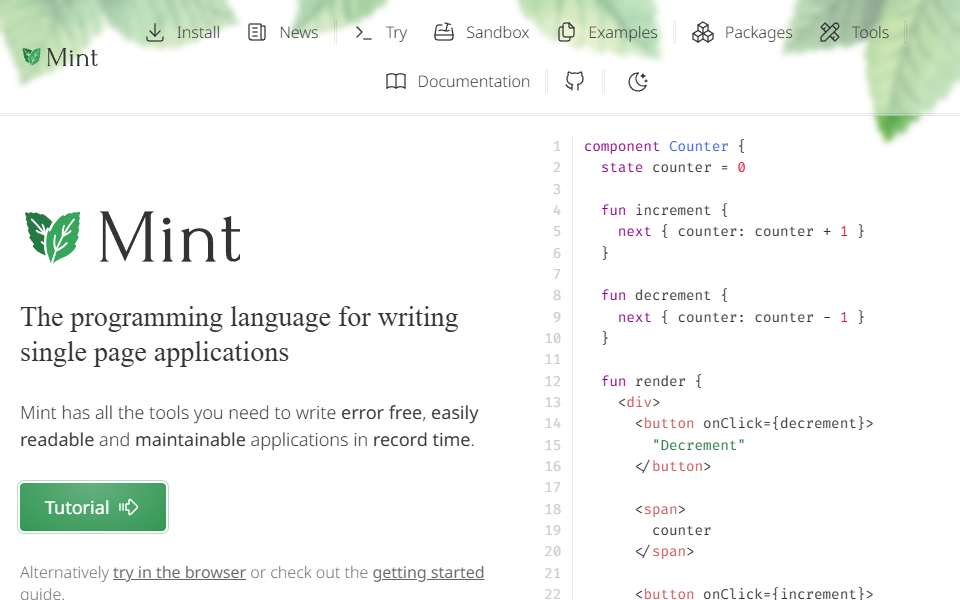Click the Documentation book icon
This screenshot has width=960, height=600.
point(396,81)
